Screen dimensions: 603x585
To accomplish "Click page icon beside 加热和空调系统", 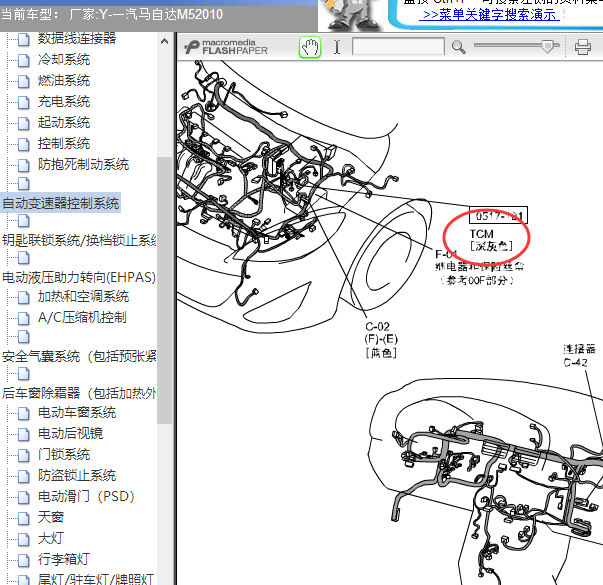I will [23, 297].
